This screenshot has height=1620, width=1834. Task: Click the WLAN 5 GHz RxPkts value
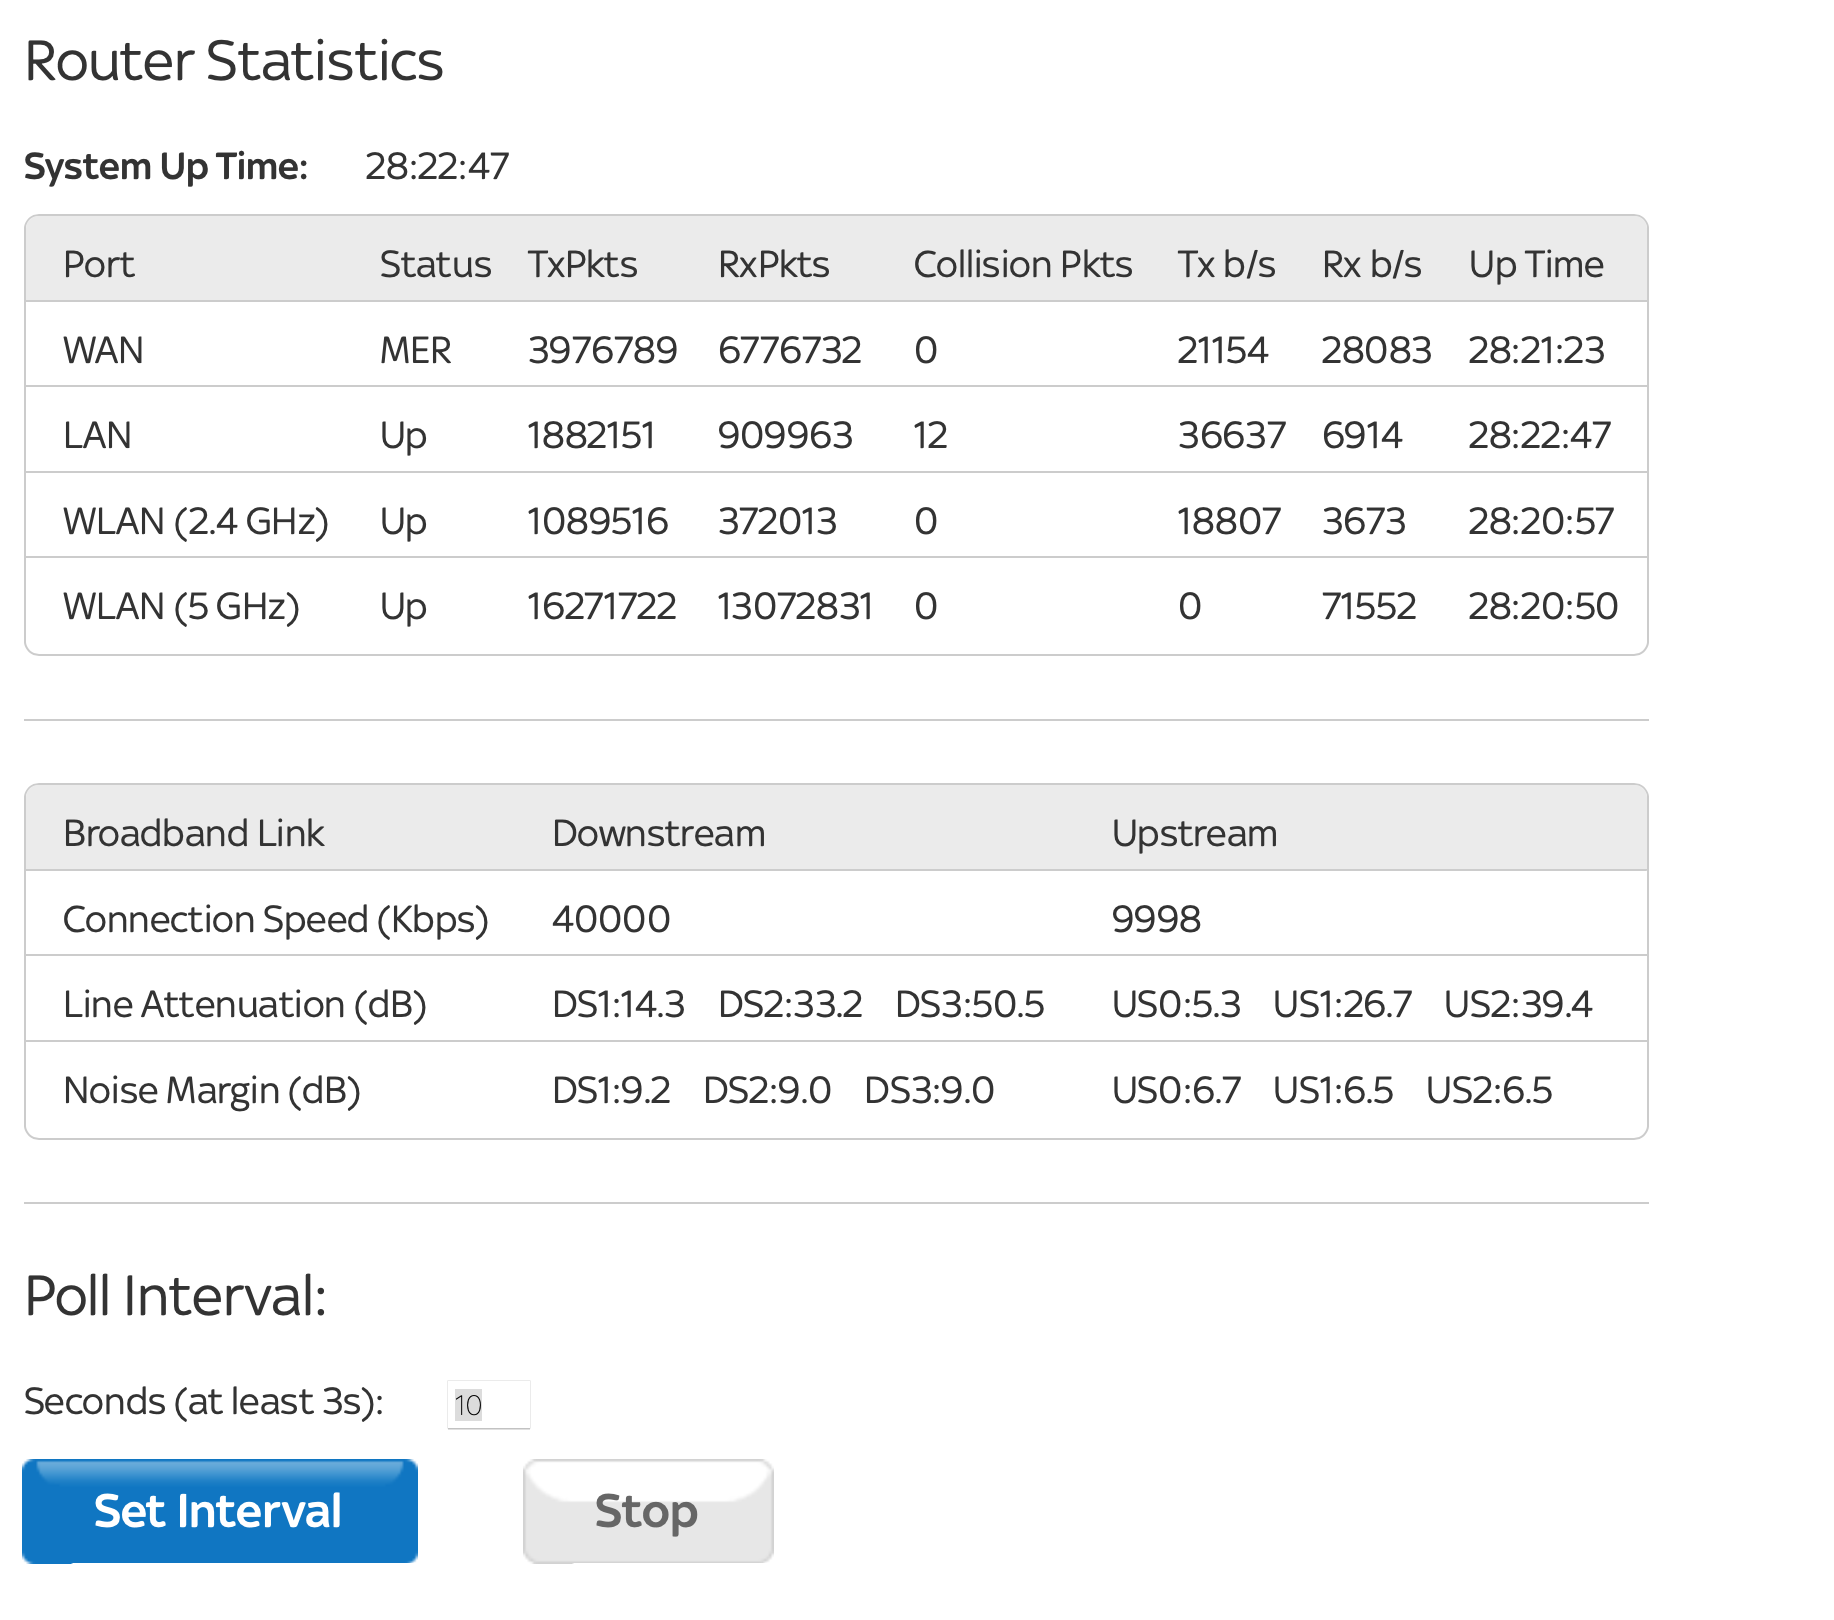(794, 606)
